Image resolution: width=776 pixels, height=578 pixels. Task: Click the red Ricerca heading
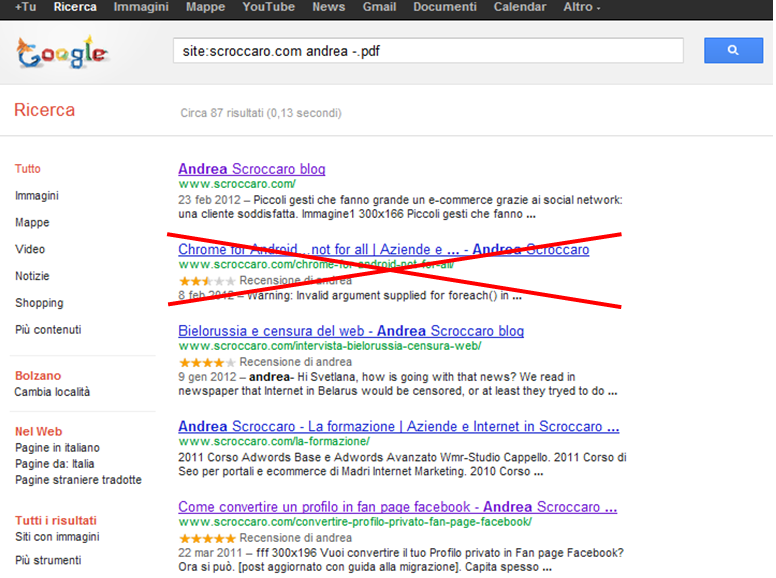coord(45,110)
